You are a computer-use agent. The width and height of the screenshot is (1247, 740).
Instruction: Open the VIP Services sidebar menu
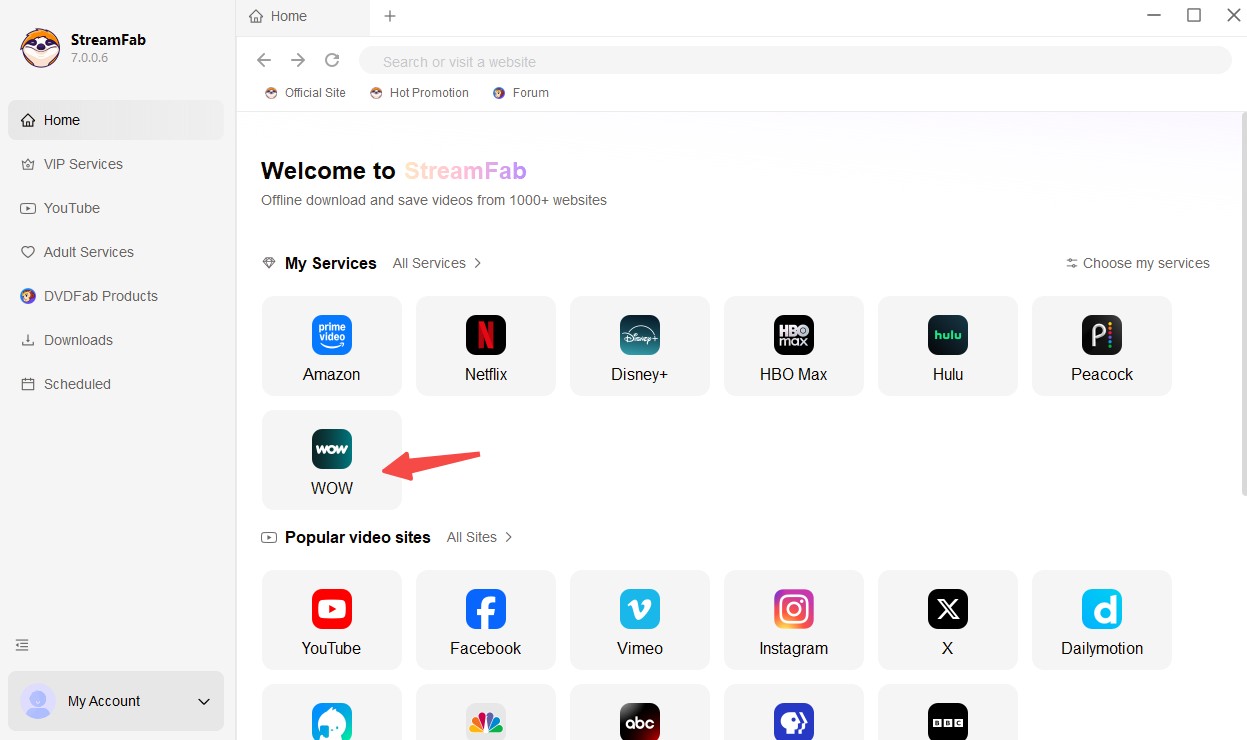[83, 164]
